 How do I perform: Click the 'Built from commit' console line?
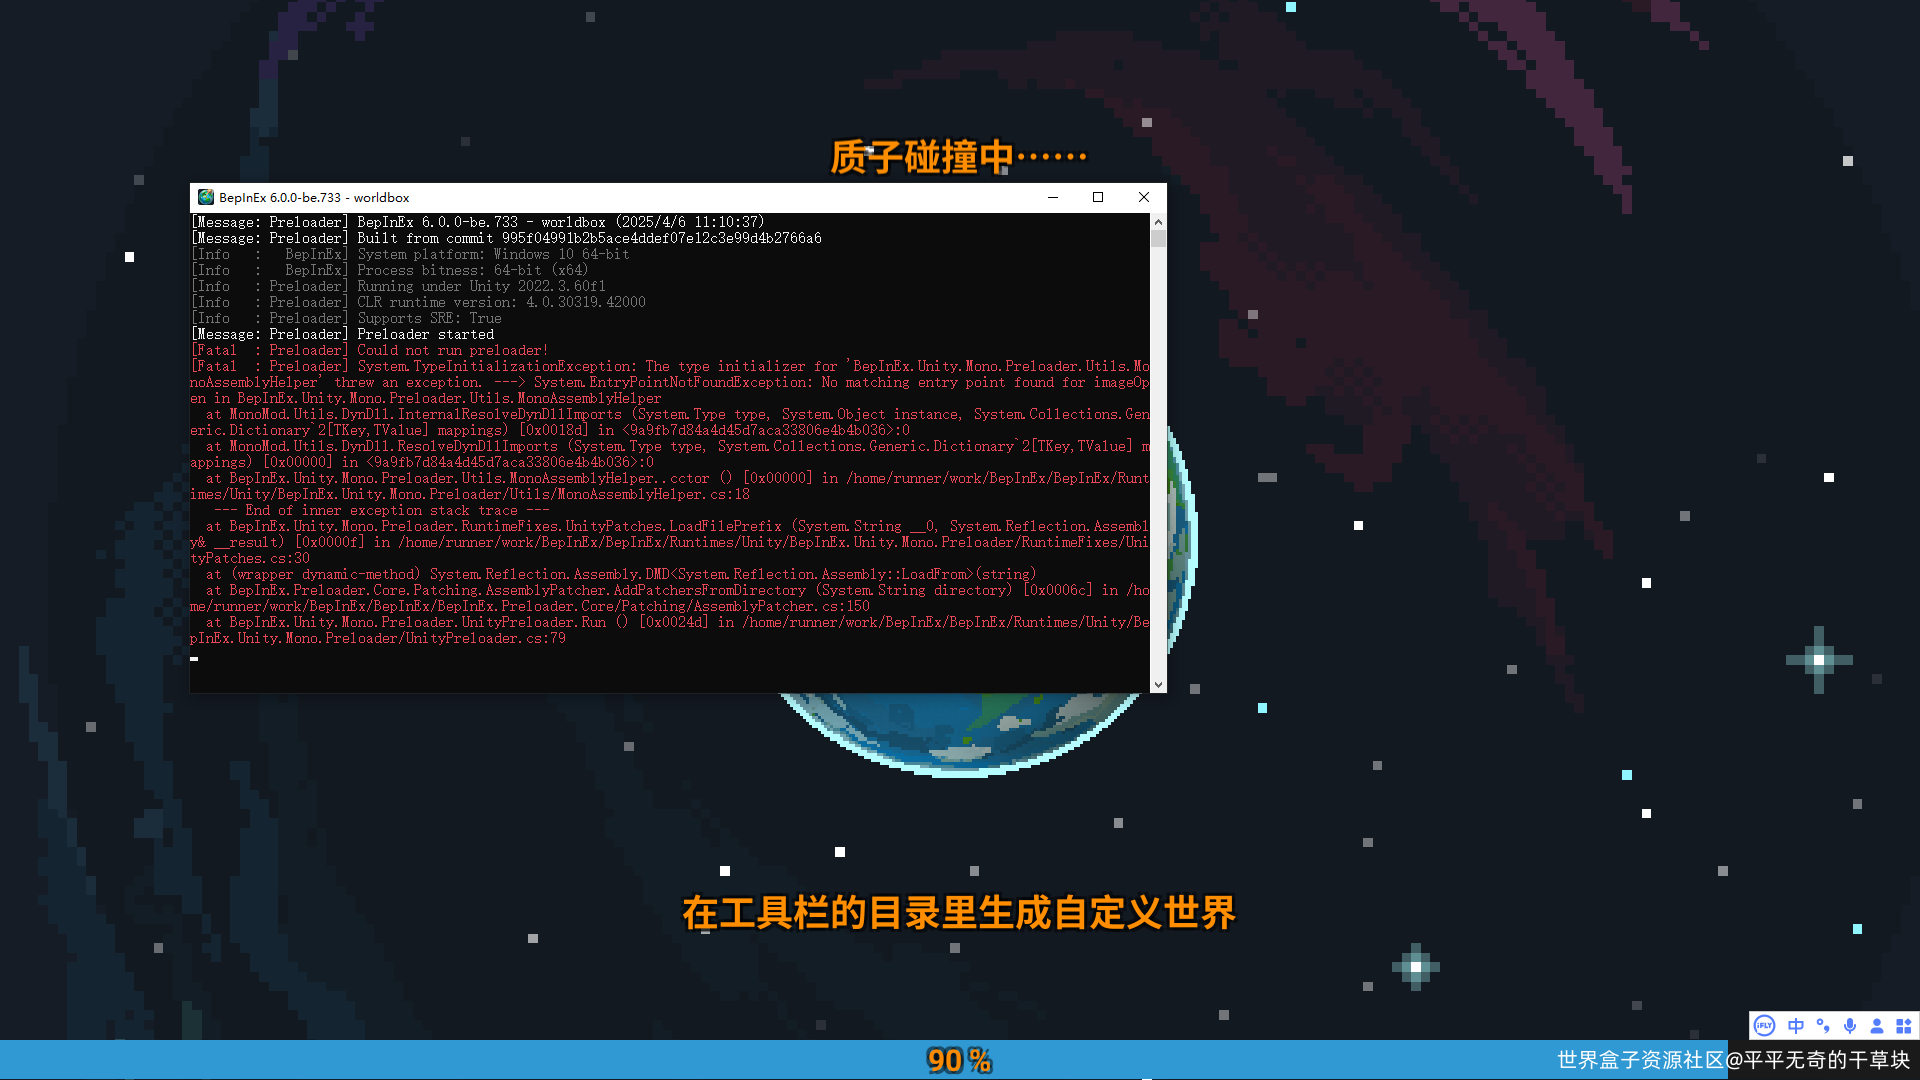[506, 238]
